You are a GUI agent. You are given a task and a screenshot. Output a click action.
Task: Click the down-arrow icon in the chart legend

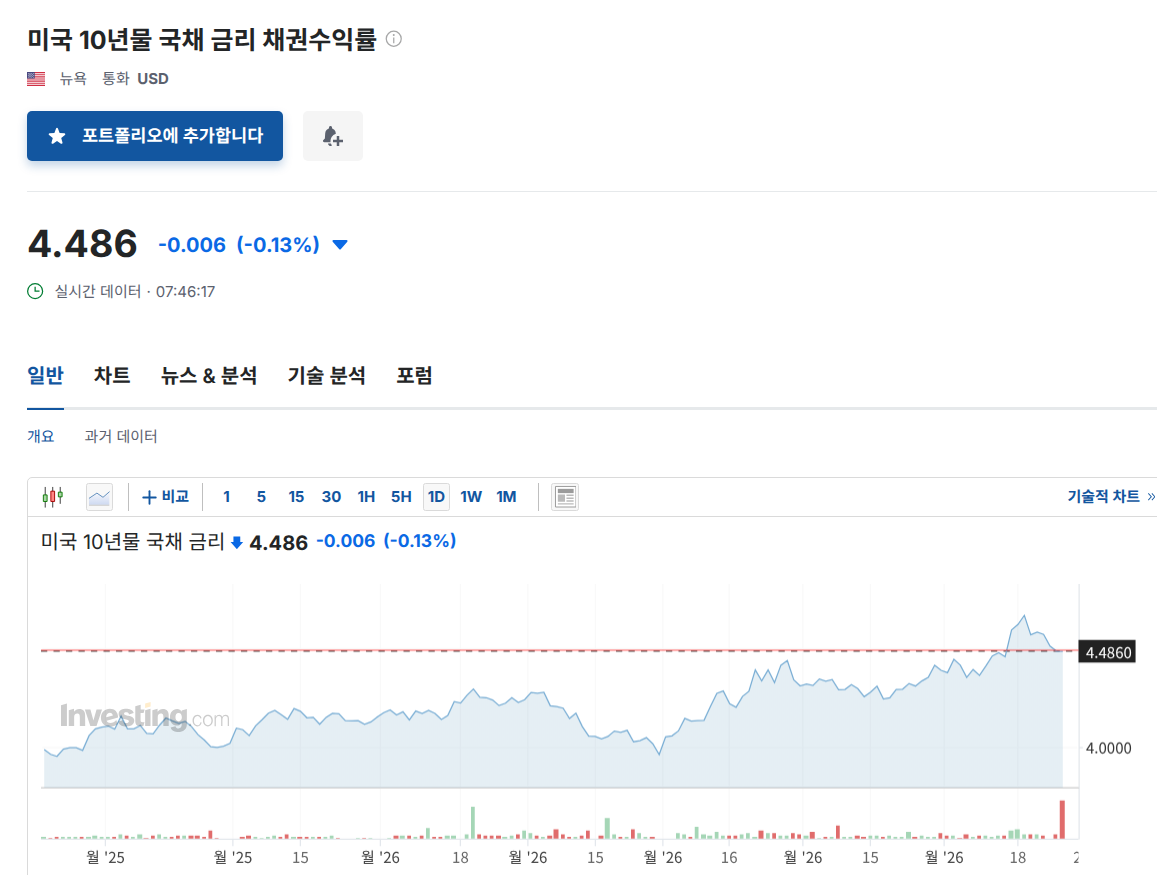click(x=237, y=543)
